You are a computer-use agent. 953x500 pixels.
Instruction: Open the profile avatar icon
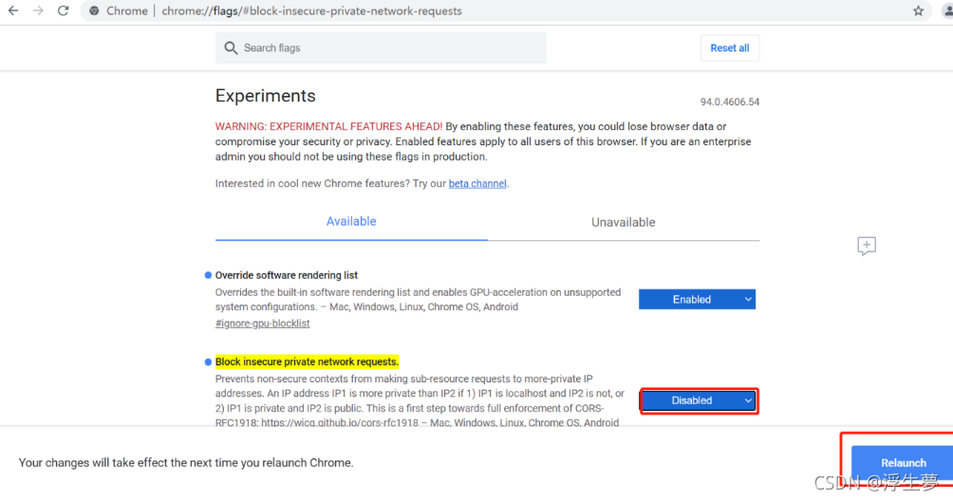click(x=948, y=11)
